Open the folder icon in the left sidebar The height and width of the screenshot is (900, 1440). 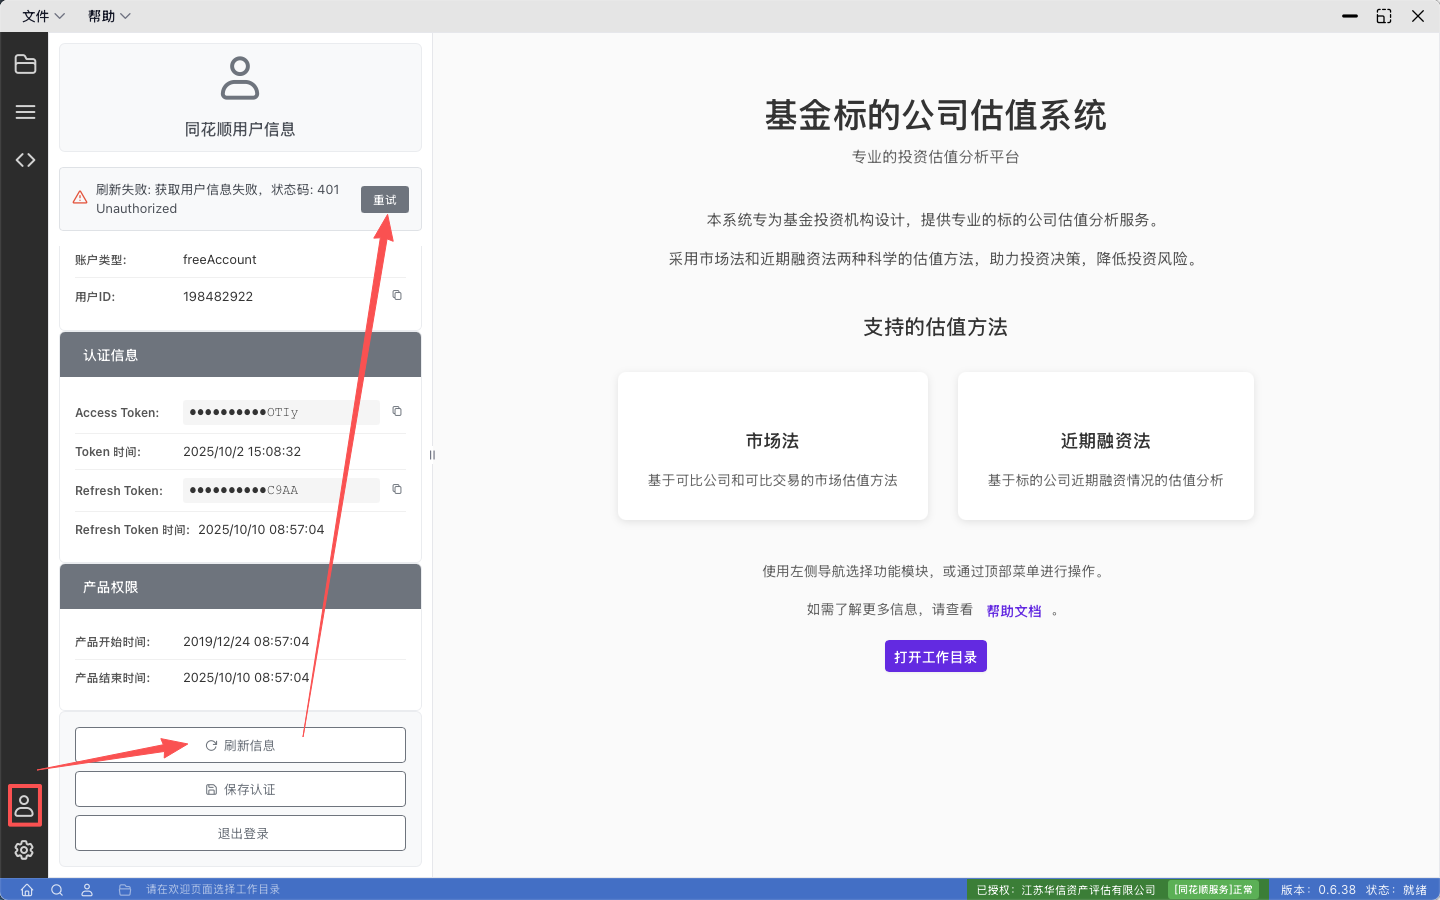coord(25,65)
